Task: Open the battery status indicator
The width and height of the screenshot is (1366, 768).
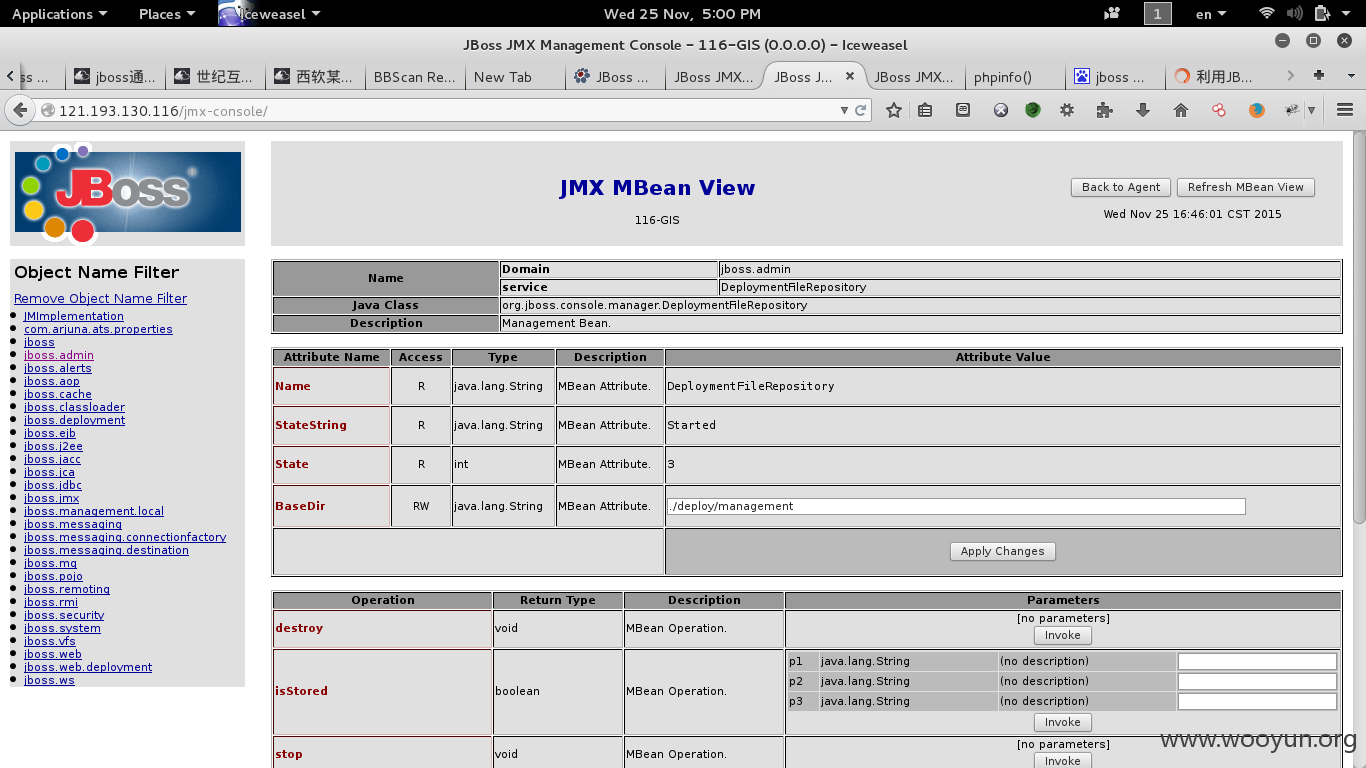Action: (1321, 14)
